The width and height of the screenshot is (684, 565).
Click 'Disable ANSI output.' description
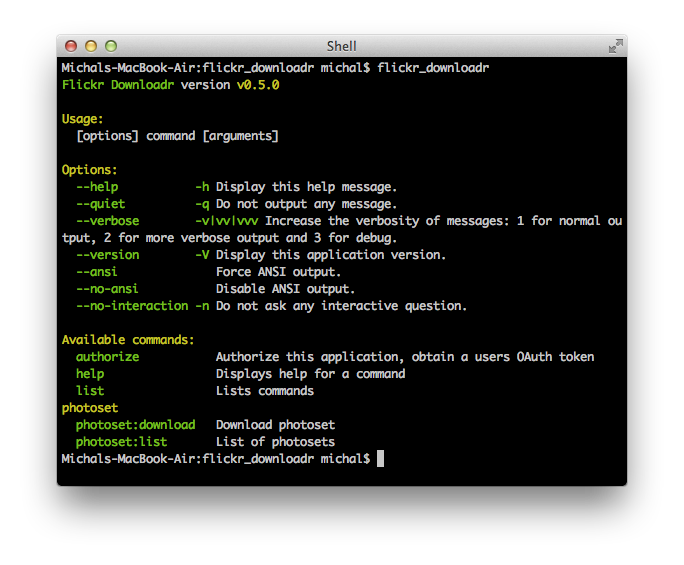click(285, 289)
